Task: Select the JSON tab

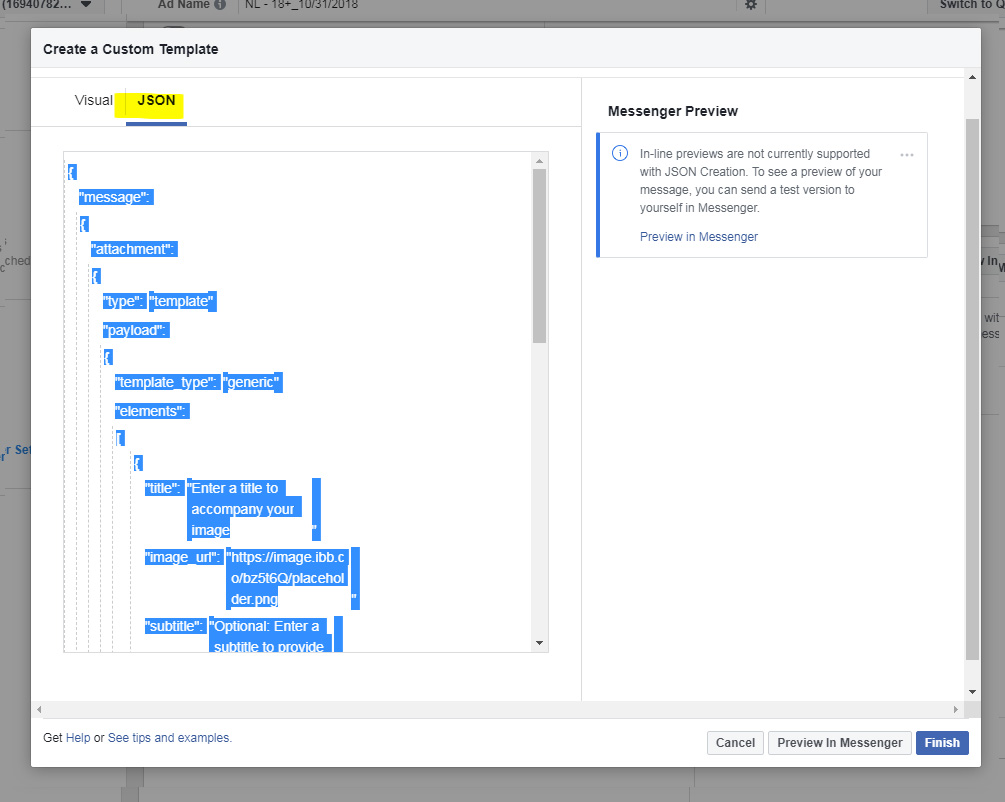Action: coord(156,101)
